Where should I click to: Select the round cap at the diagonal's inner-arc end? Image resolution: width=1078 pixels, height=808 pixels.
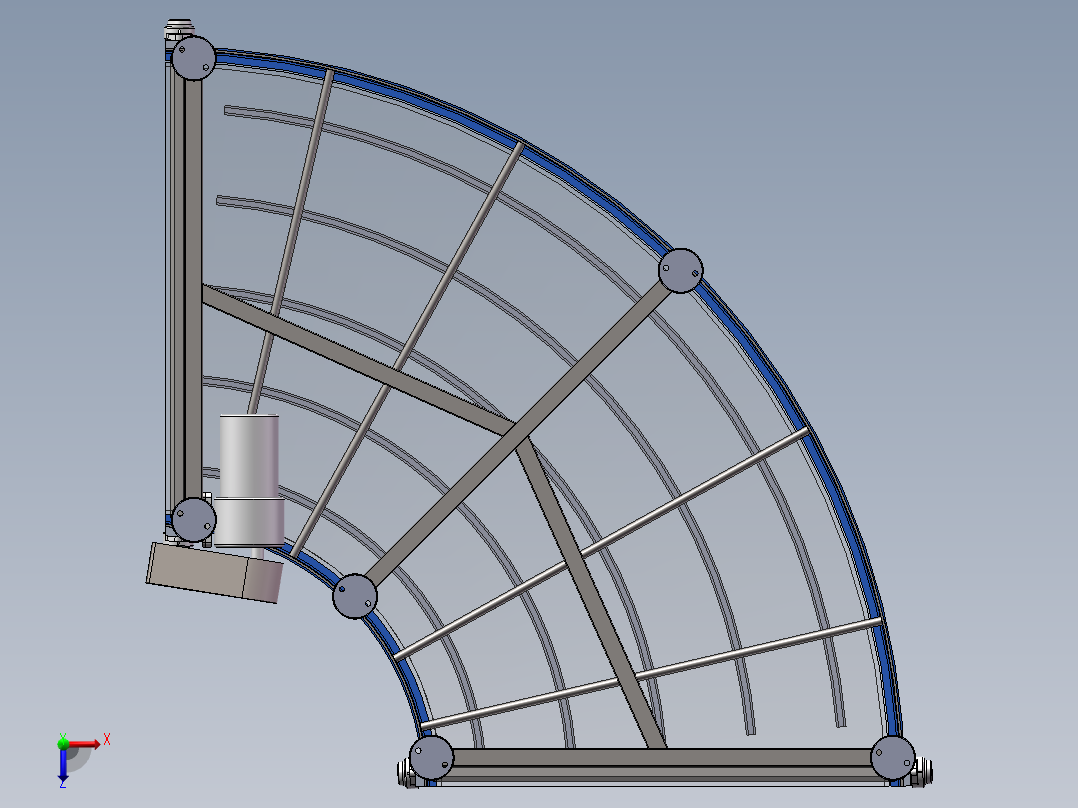tap(355, 596)
